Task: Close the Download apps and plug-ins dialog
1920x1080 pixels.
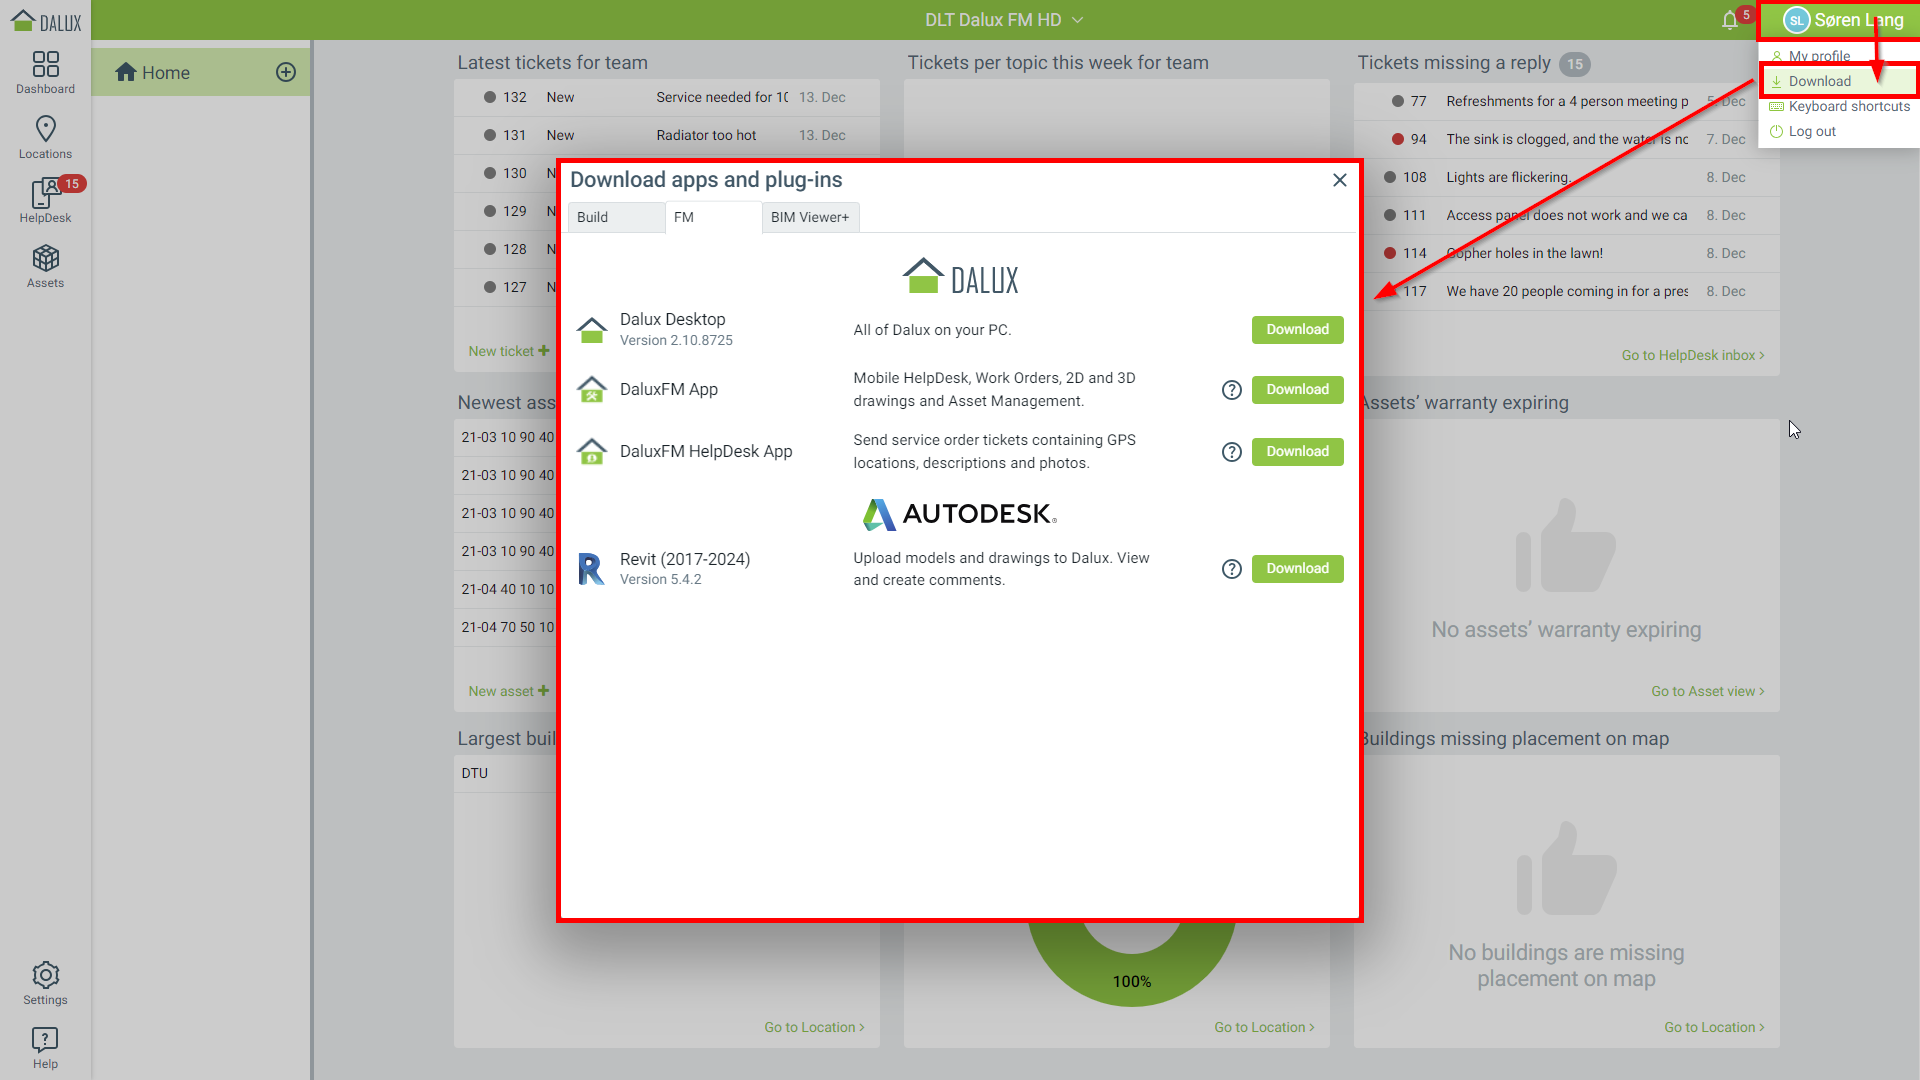Action: click(x=1339, y=180)
